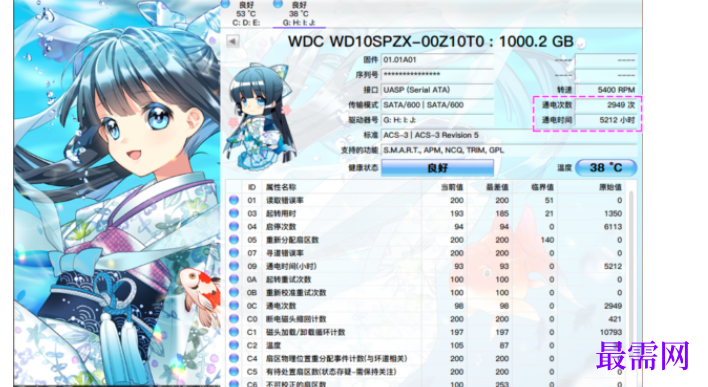Click status orb for attribute 05 重新分配扇区数
This screenshot has height=387, width=708.
pos(234,240)
